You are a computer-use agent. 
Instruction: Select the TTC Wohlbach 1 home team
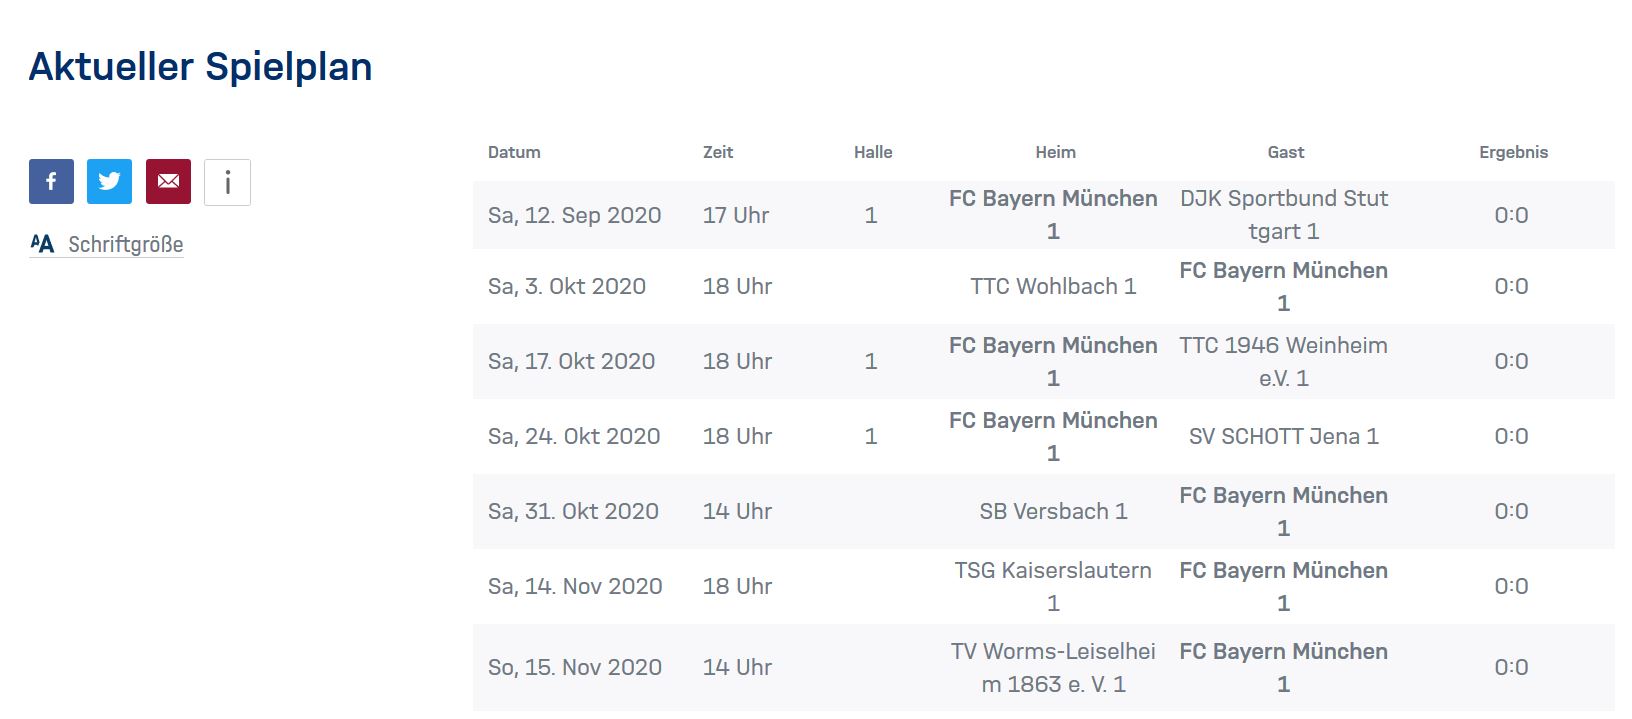(x=1053, y=287)
